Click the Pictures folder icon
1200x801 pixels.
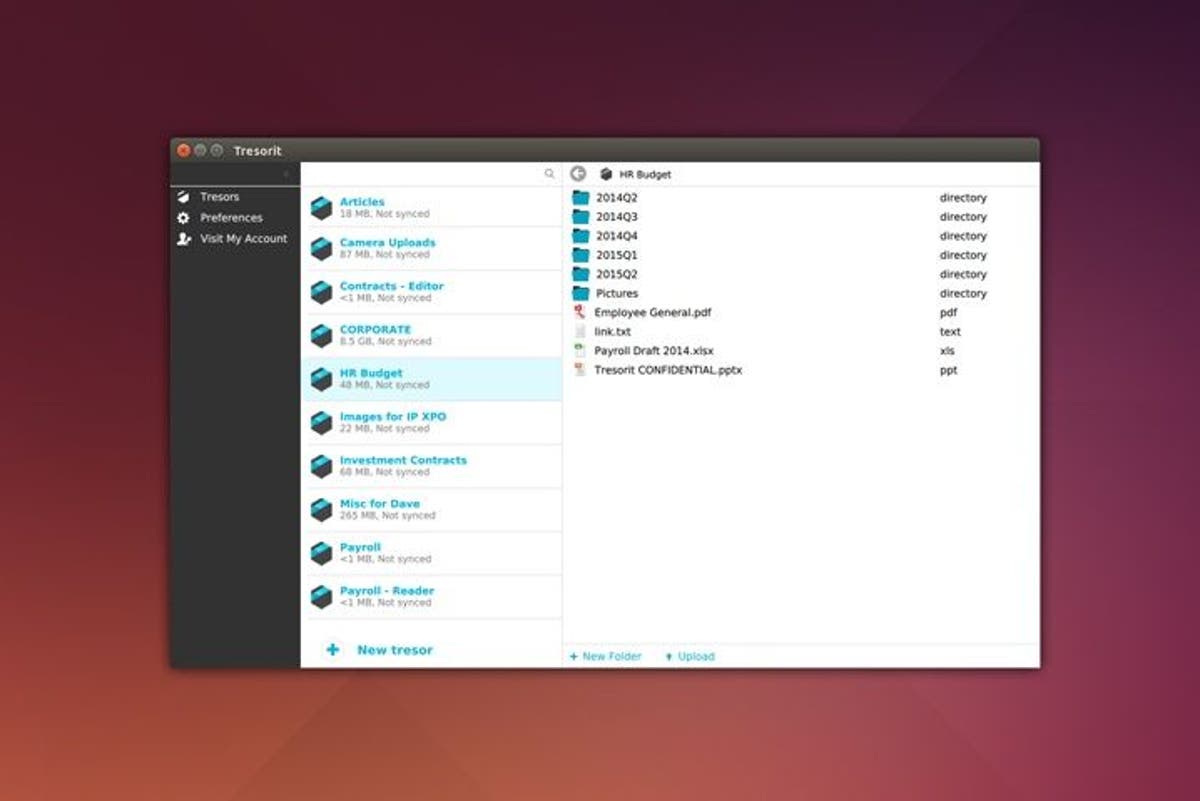[580, 293]
